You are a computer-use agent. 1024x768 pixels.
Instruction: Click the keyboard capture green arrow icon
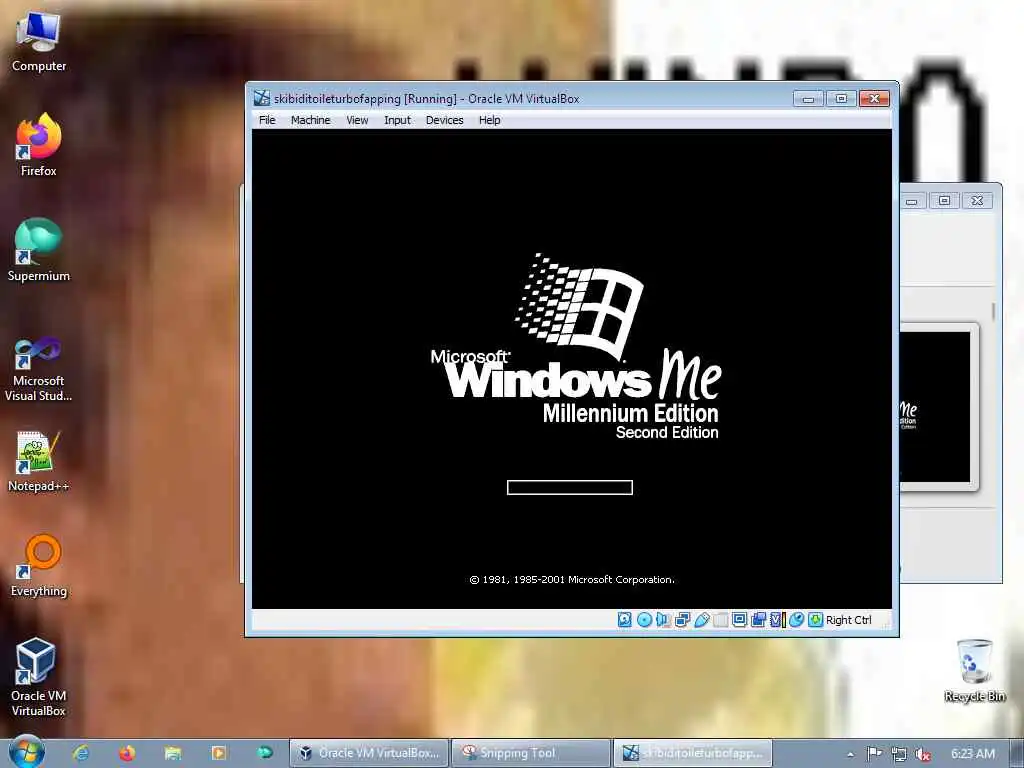point(815,620)
